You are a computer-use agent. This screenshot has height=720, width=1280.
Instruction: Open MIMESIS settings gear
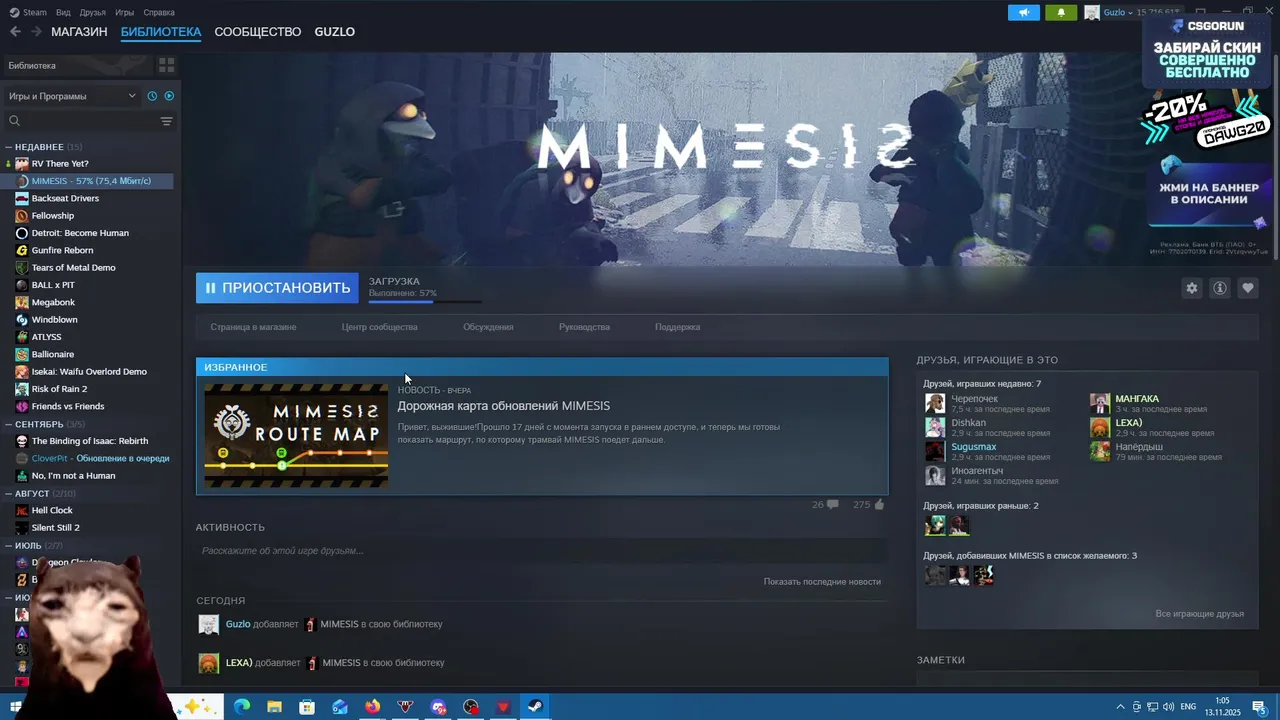pyautogui.click(x=1191, y=288)
